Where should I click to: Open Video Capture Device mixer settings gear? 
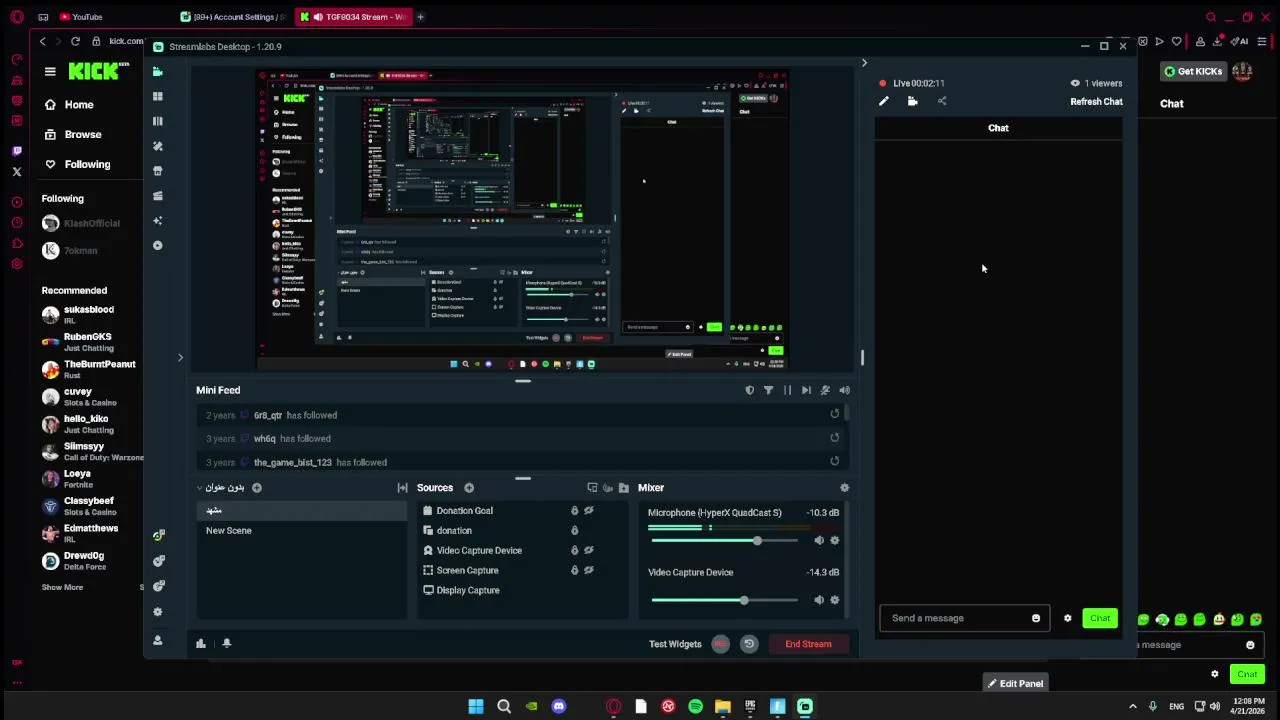pos(835,600)
